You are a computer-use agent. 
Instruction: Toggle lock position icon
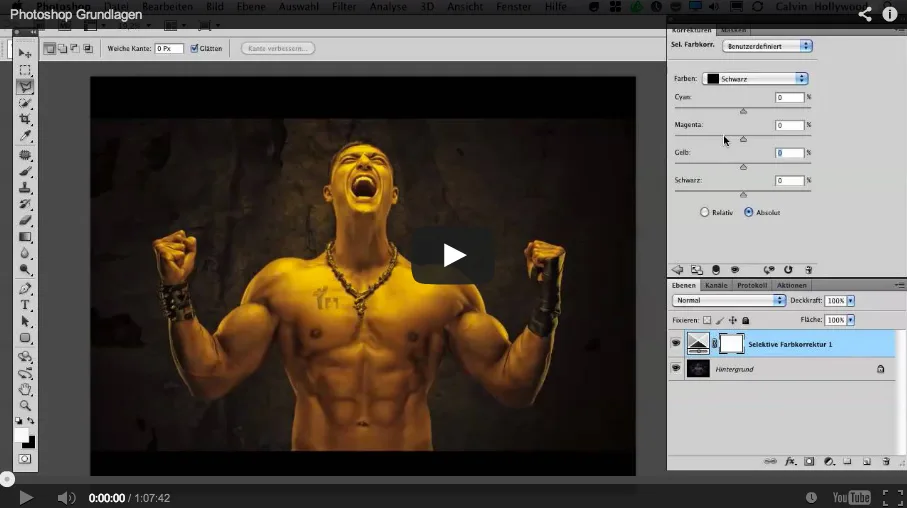[x=732, y=320]
